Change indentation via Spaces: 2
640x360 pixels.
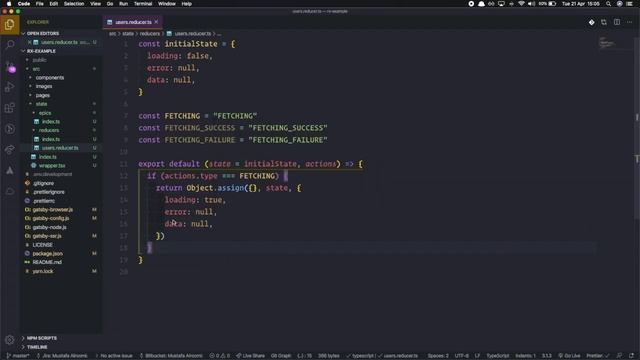tap(438, 356)
